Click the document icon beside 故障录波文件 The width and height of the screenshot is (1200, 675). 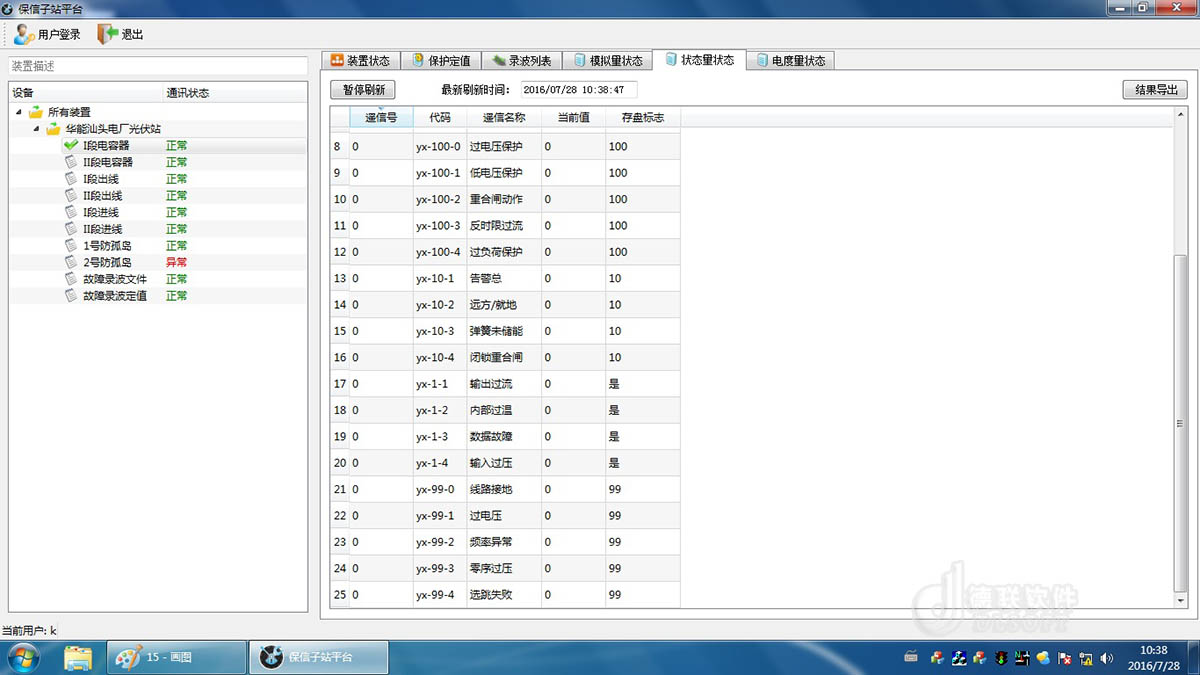70,279
